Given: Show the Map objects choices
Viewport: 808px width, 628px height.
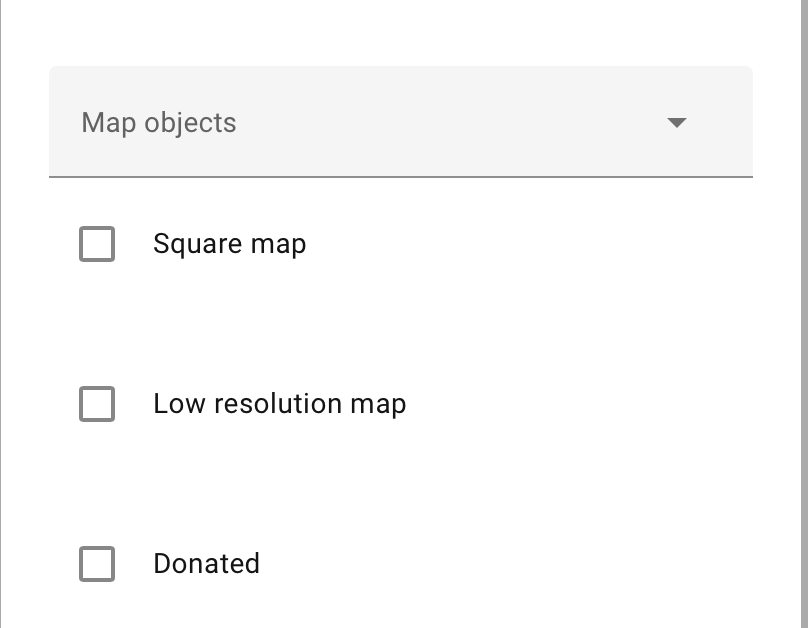Looking at the screenshot, I should [677, 123].
